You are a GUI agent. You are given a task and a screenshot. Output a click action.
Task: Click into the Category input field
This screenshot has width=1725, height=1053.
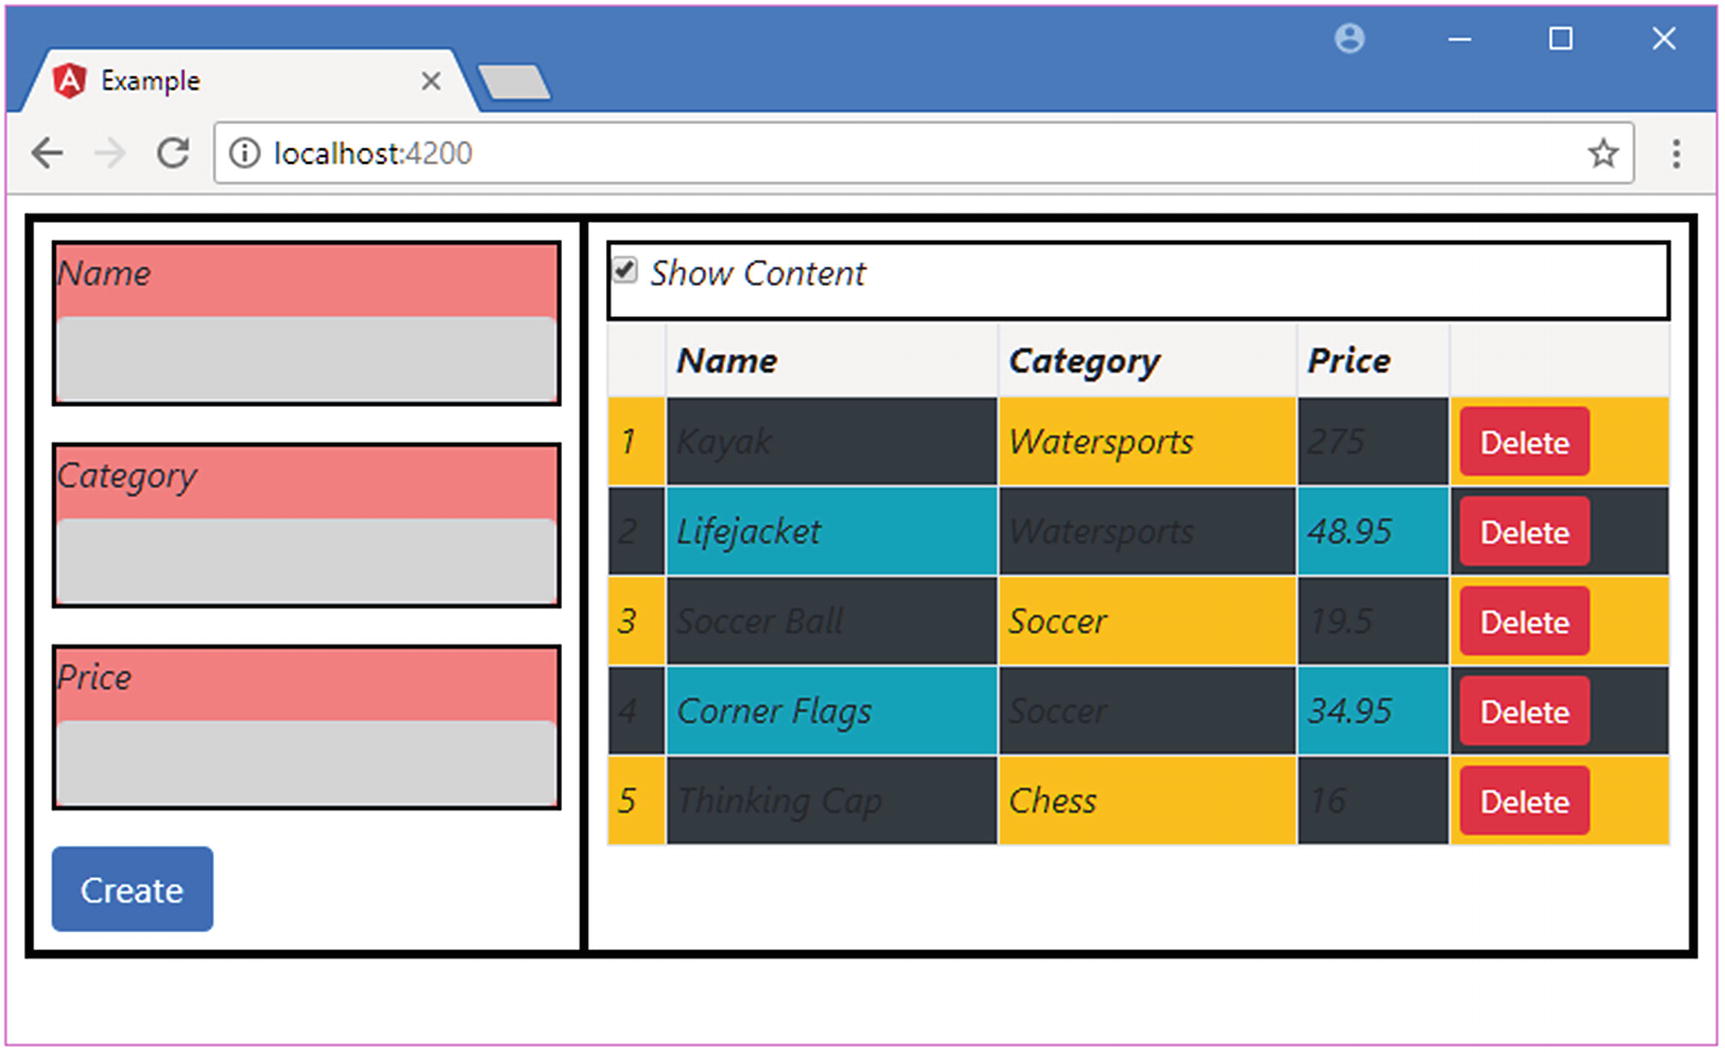[306, 560]
